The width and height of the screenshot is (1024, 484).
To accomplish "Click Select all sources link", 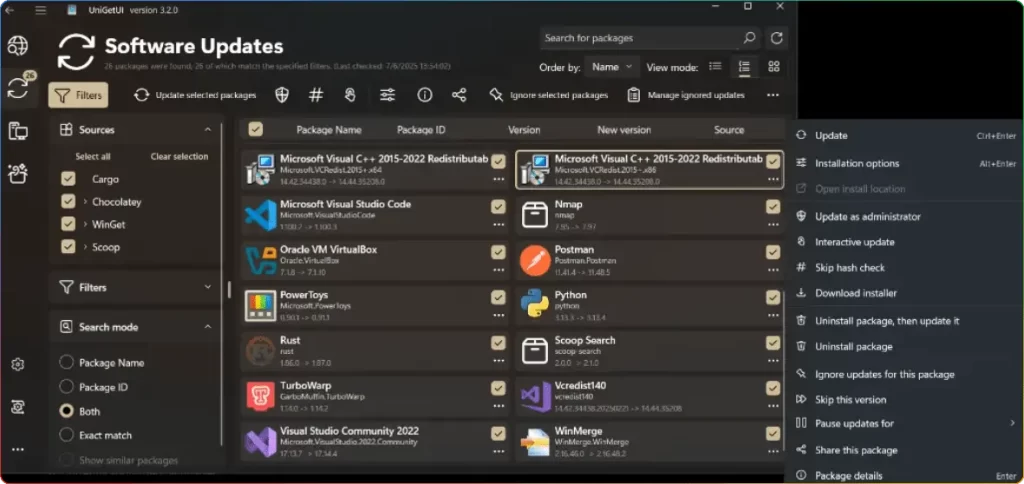I will [x=93, y=157].
